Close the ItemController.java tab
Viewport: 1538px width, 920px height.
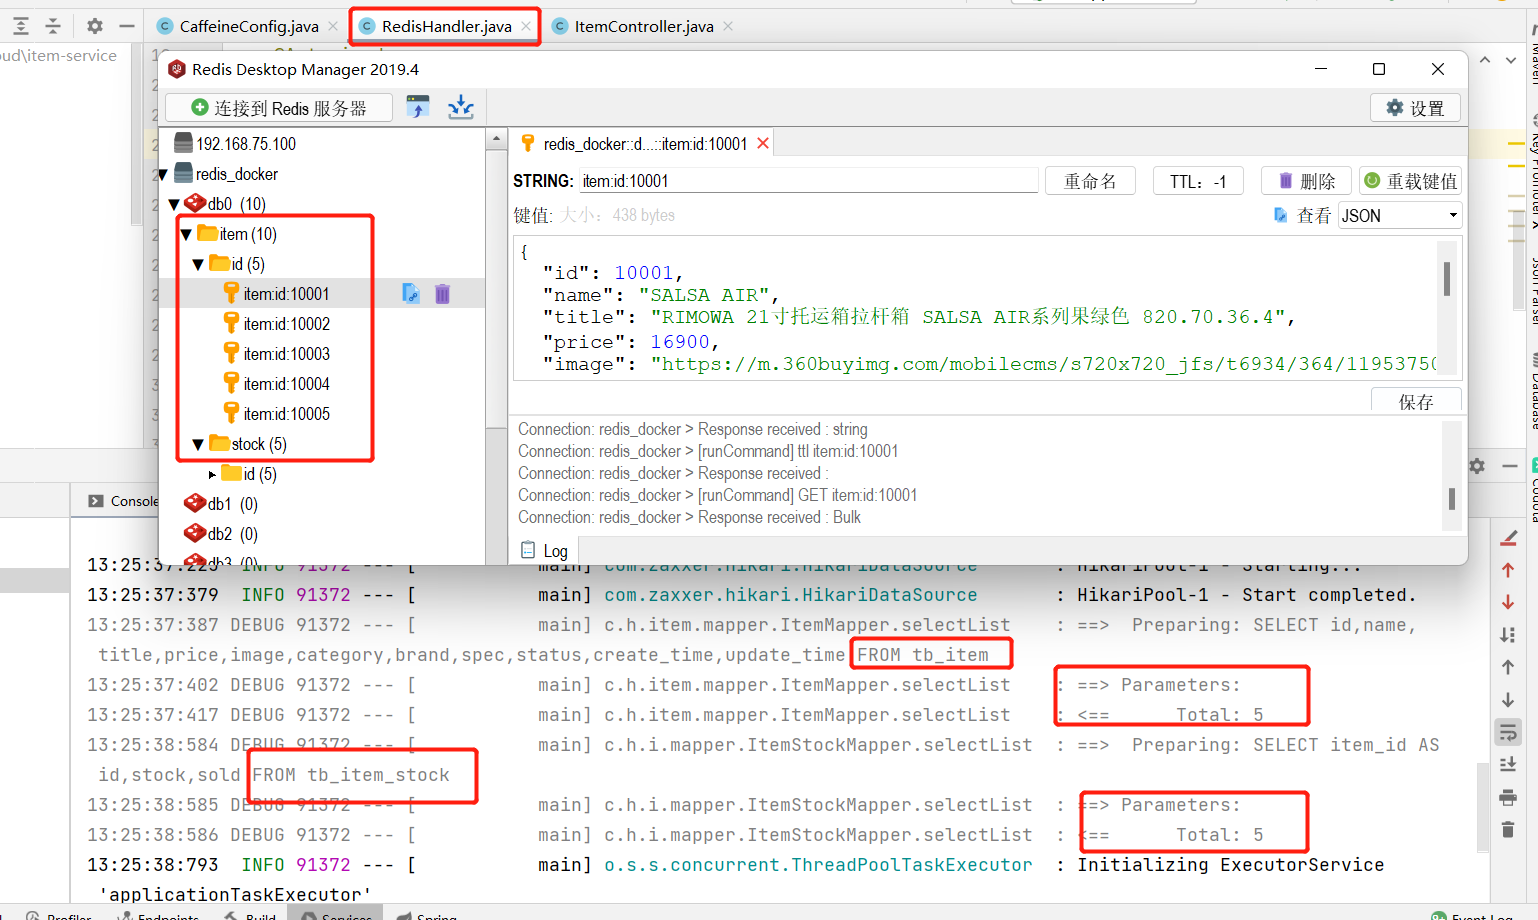[728, 26]
